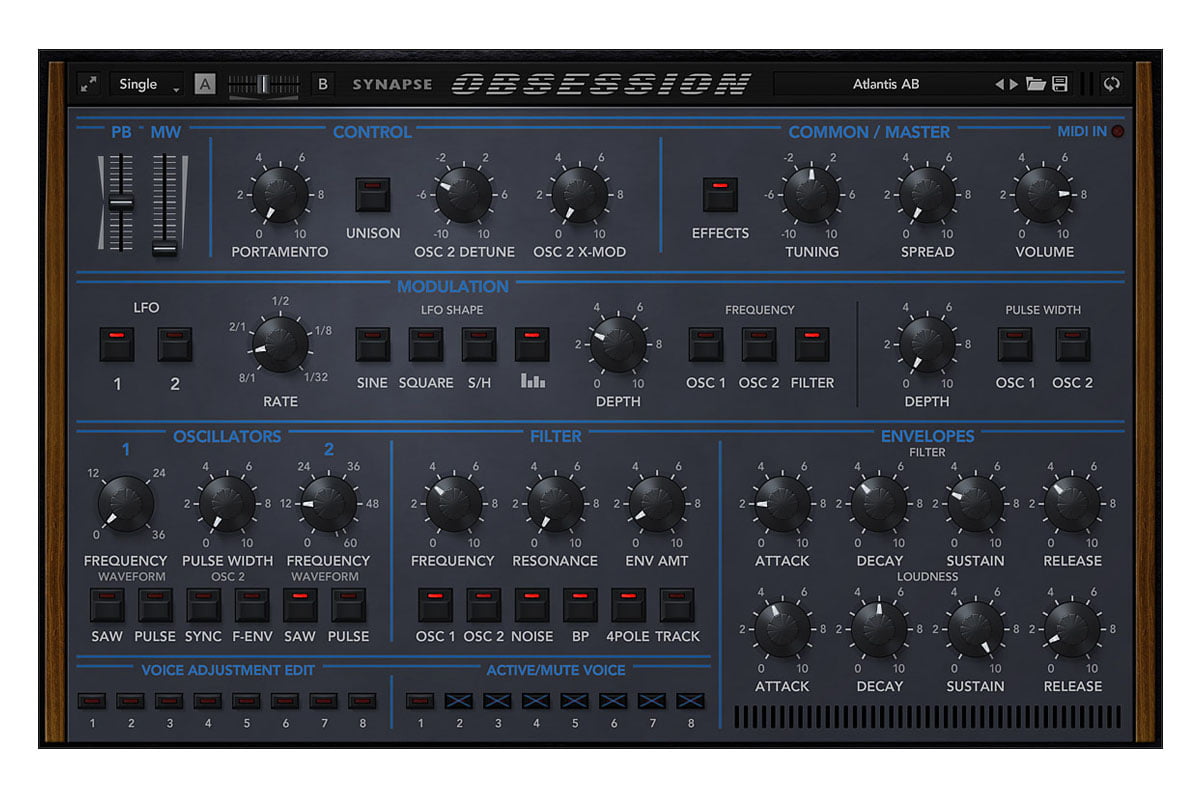
Task: Unmute crossed-out voice 3
Action: tap(498, 701)
